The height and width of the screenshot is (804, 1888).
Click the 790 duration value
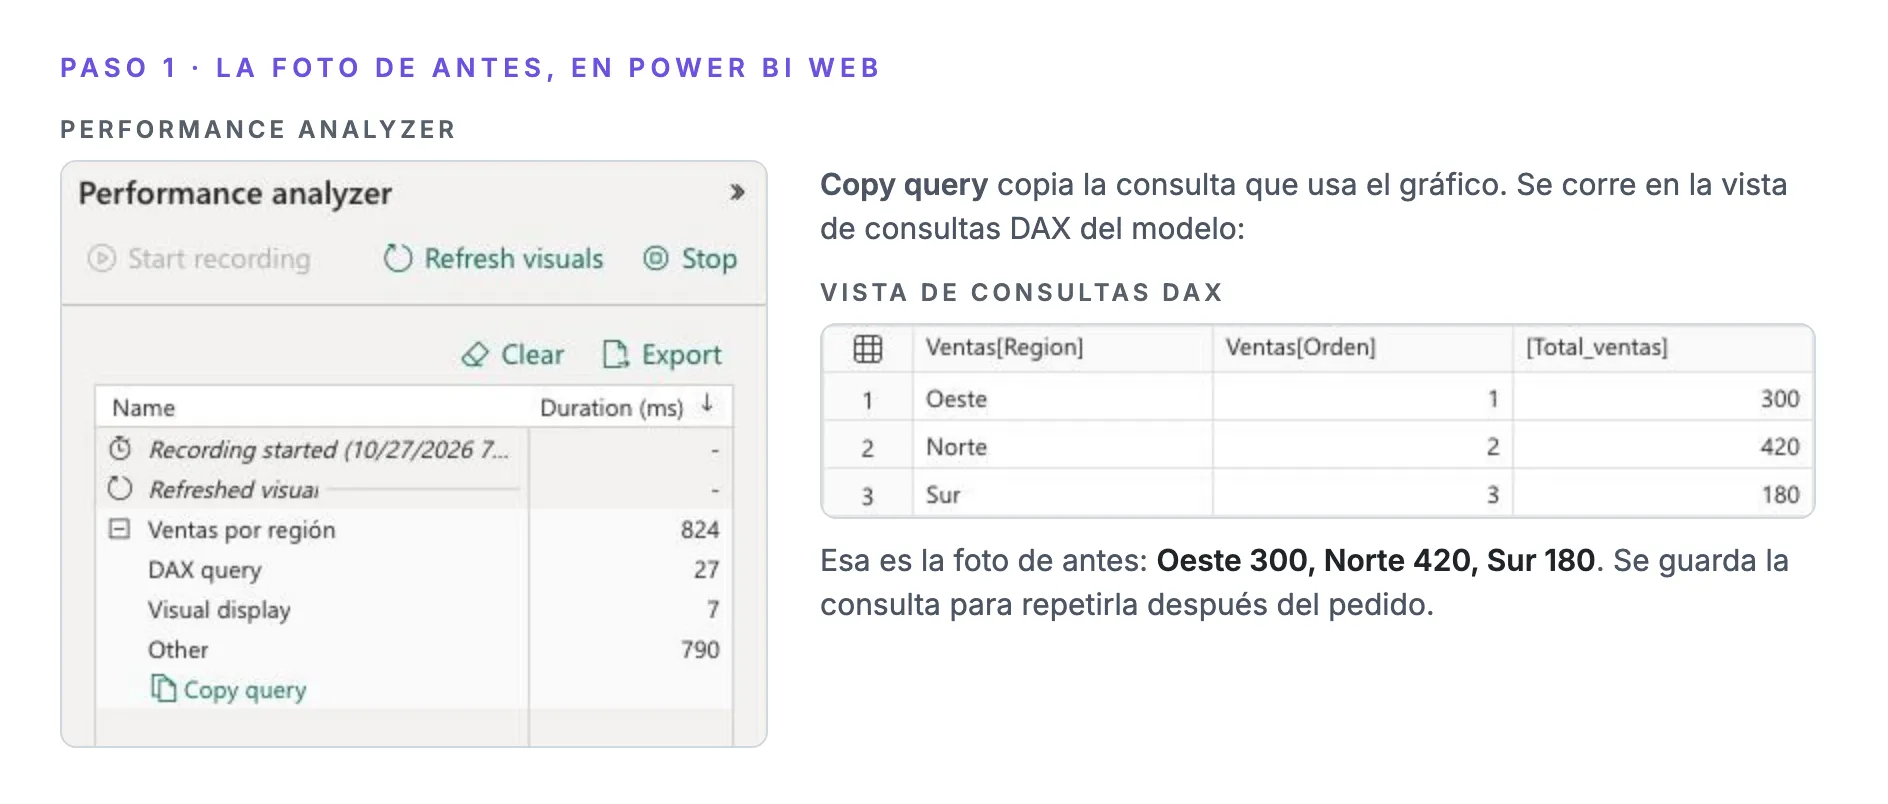click(x=700, y=650)
